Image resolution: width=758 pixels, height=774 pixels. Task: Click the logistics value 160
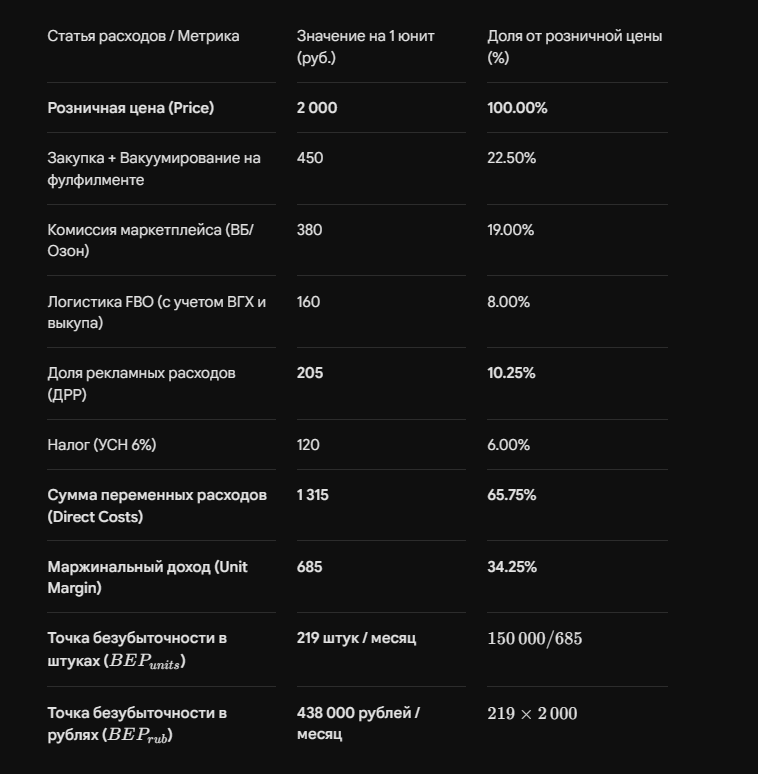(x=308, y=302)
